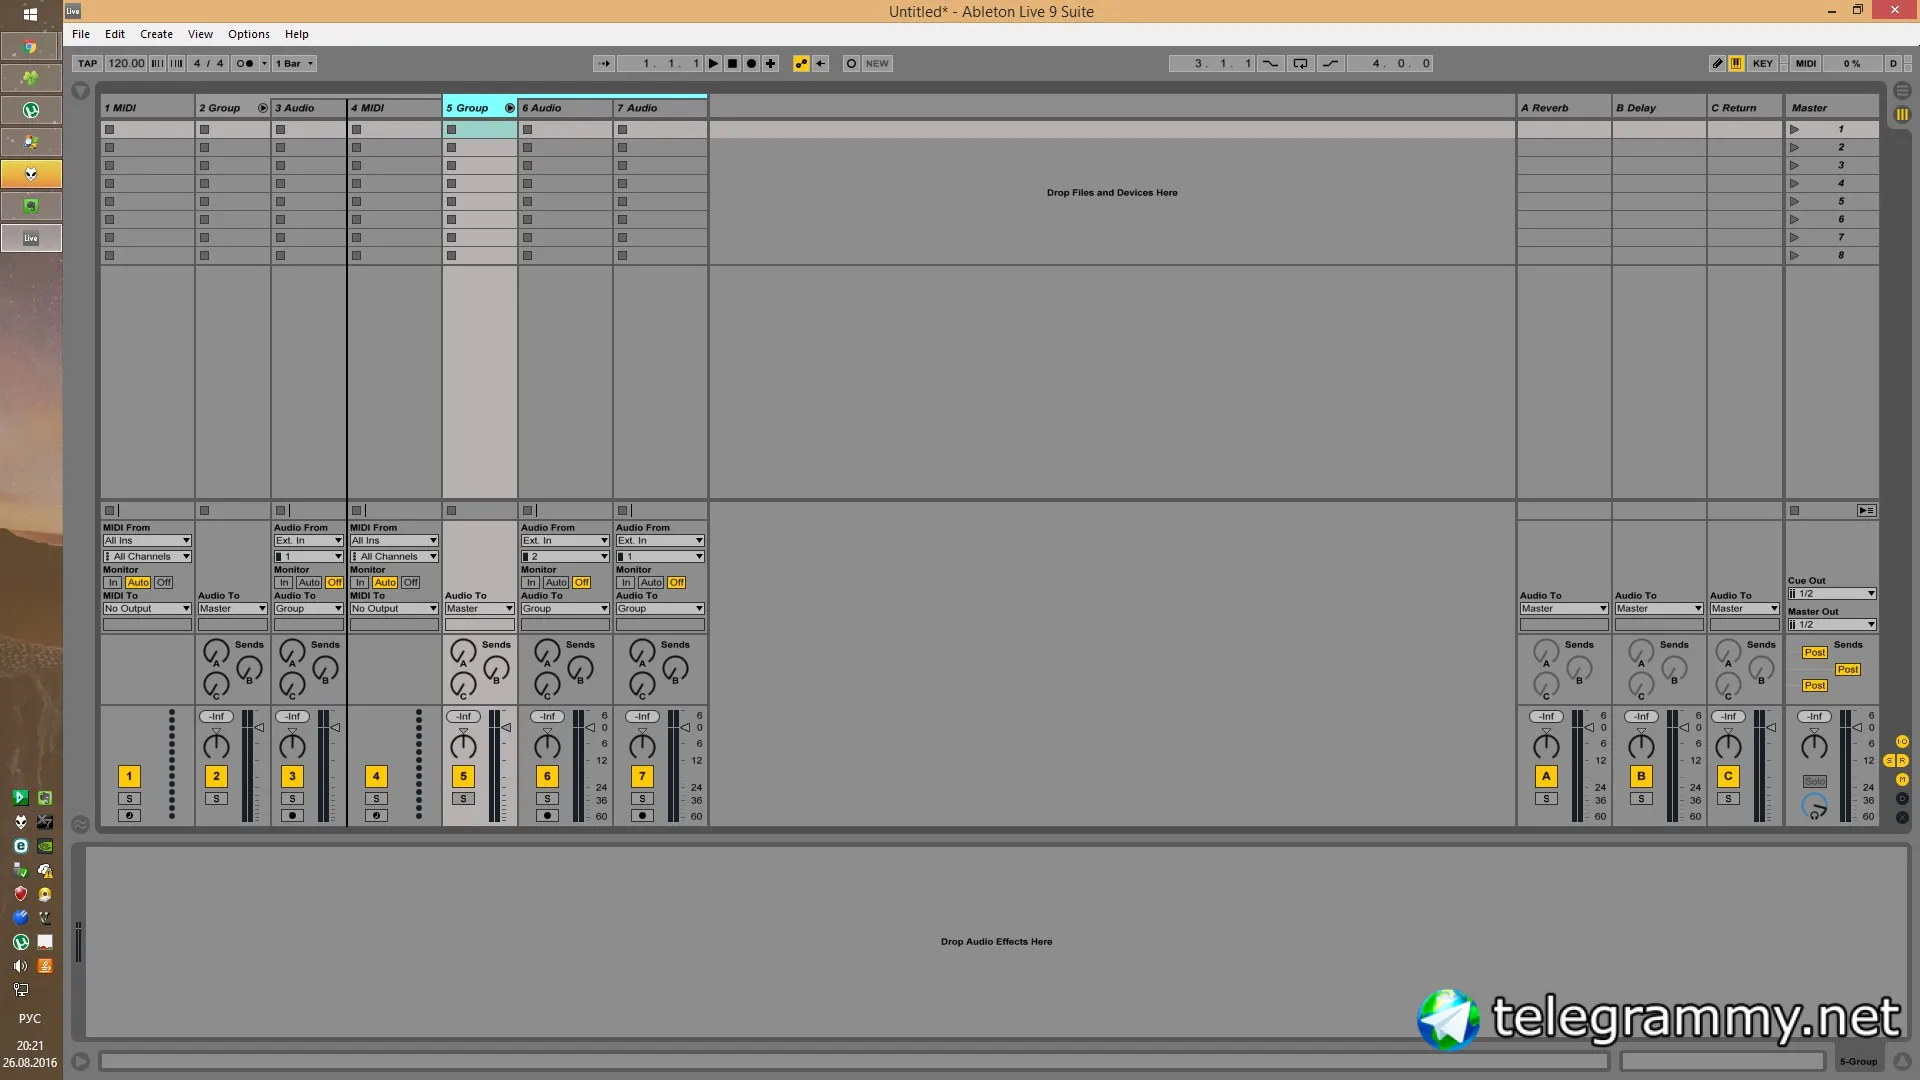Set track 1 MIDI Monitor to Off
The image size is (1920, 1080).
pos(164,582)
